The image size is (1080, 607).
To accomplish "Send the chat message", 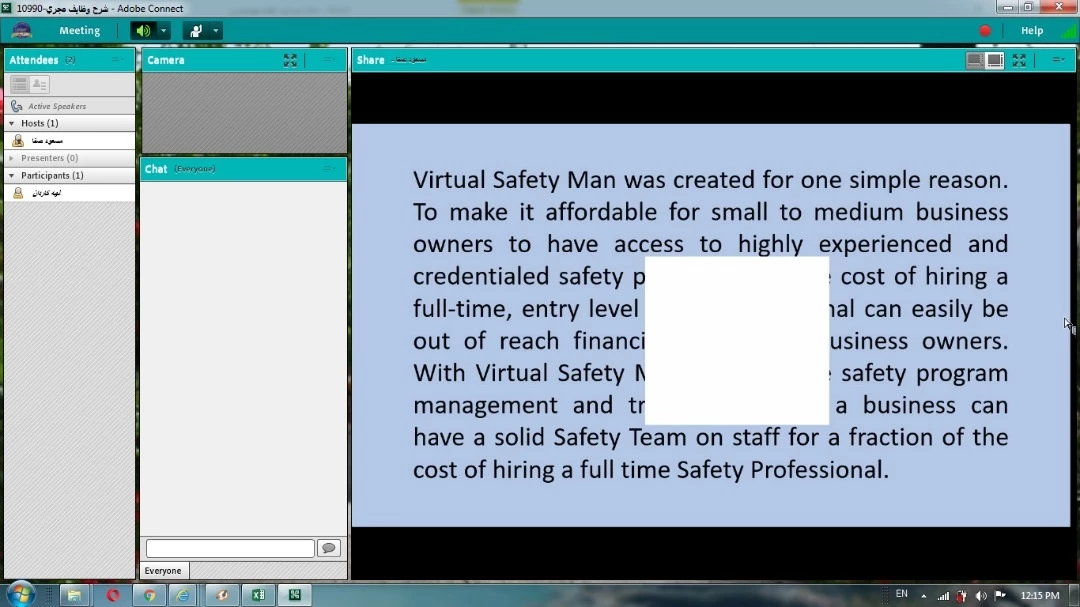I will coord(329,548).
